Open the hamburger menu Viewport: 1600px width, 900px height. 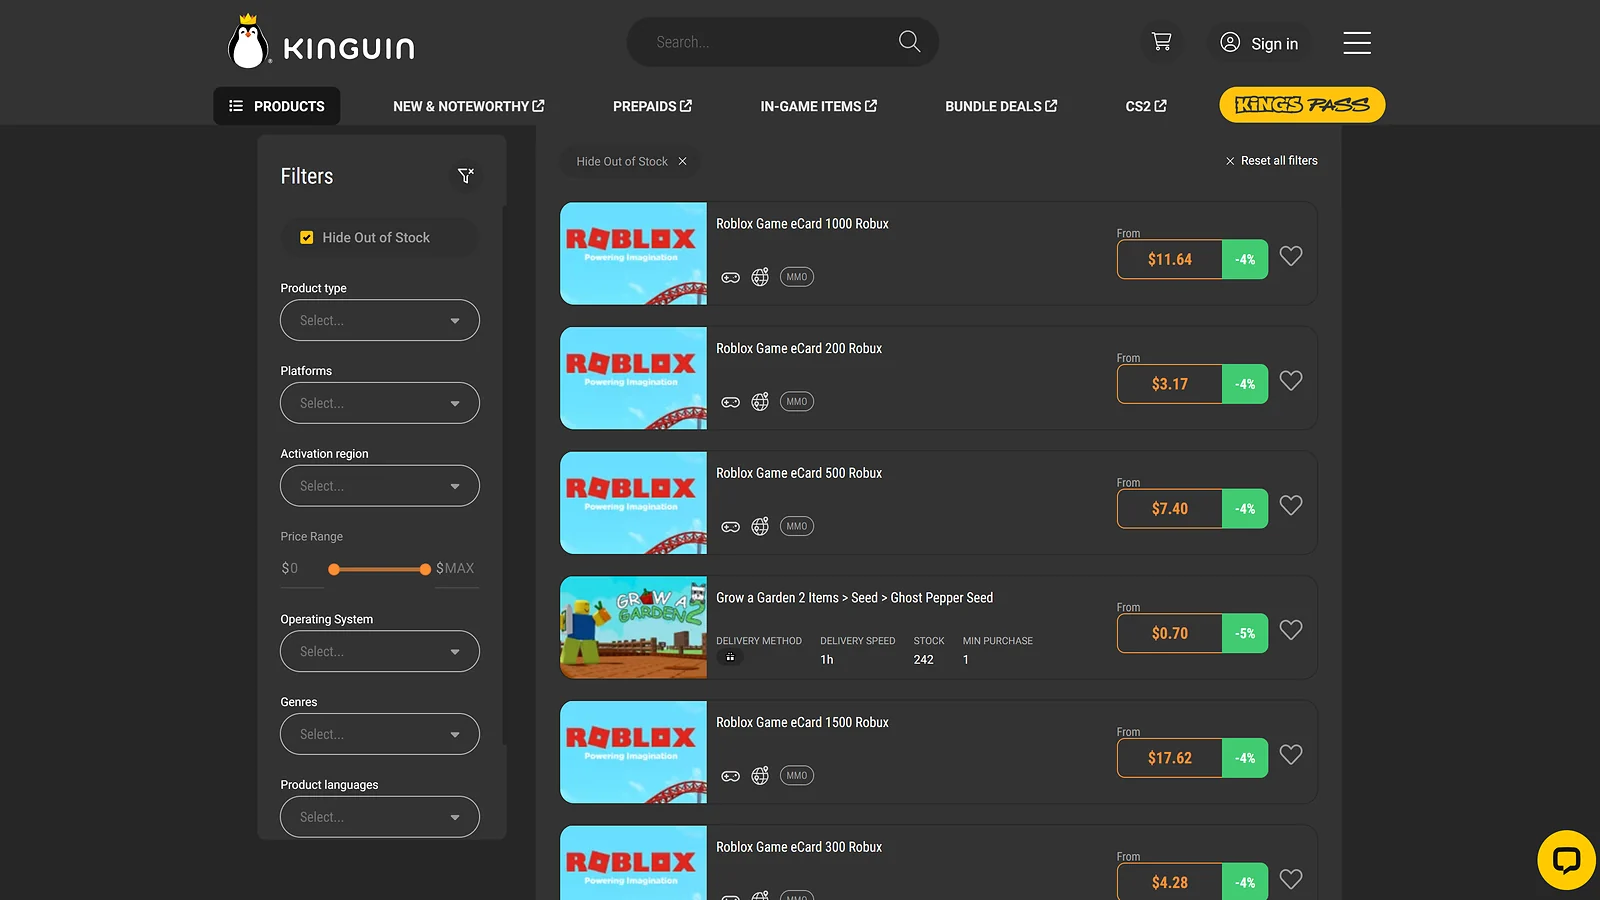1357,43
